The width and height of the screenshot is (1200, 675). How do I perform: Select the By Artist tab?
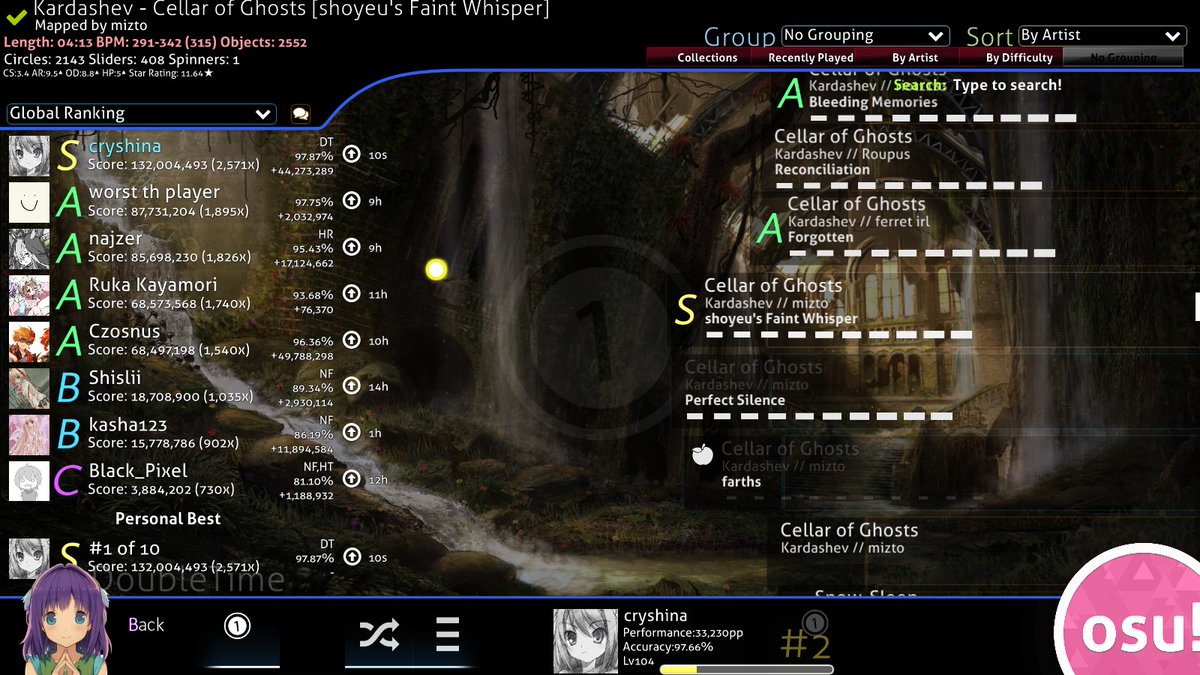point(915,57)
